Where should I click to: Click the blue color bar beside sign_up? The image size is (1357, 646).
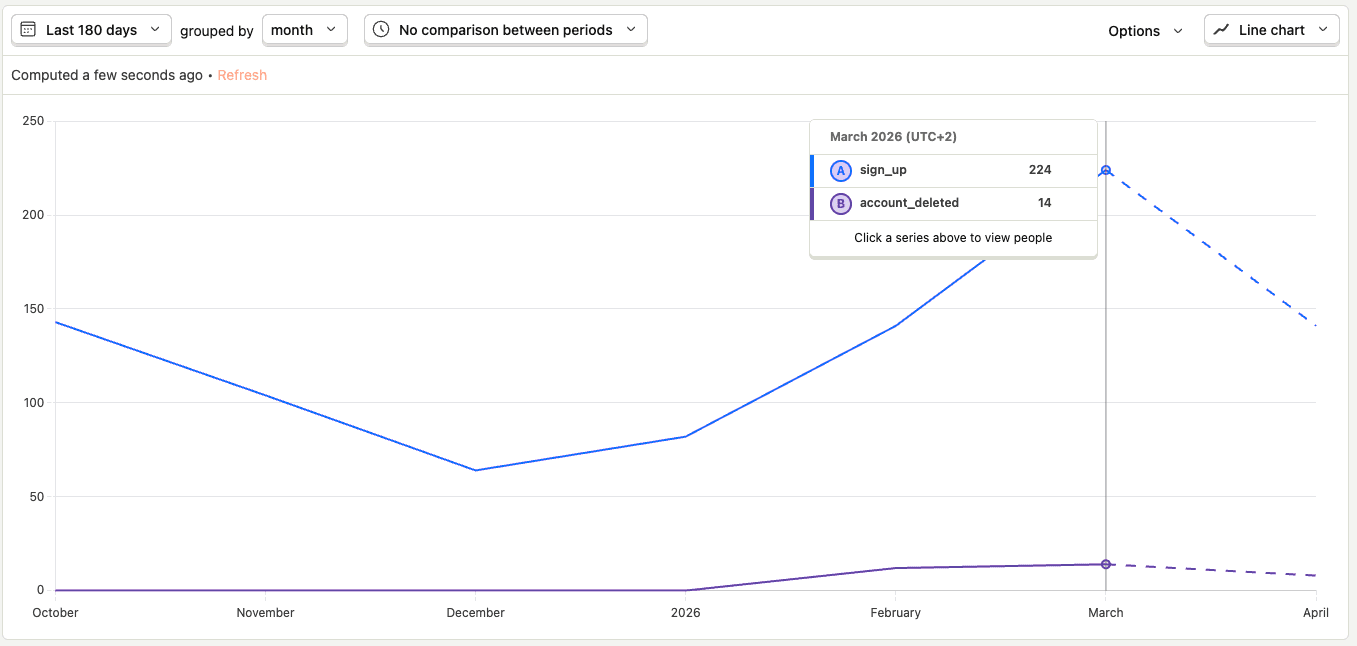(x=812, y=171)
